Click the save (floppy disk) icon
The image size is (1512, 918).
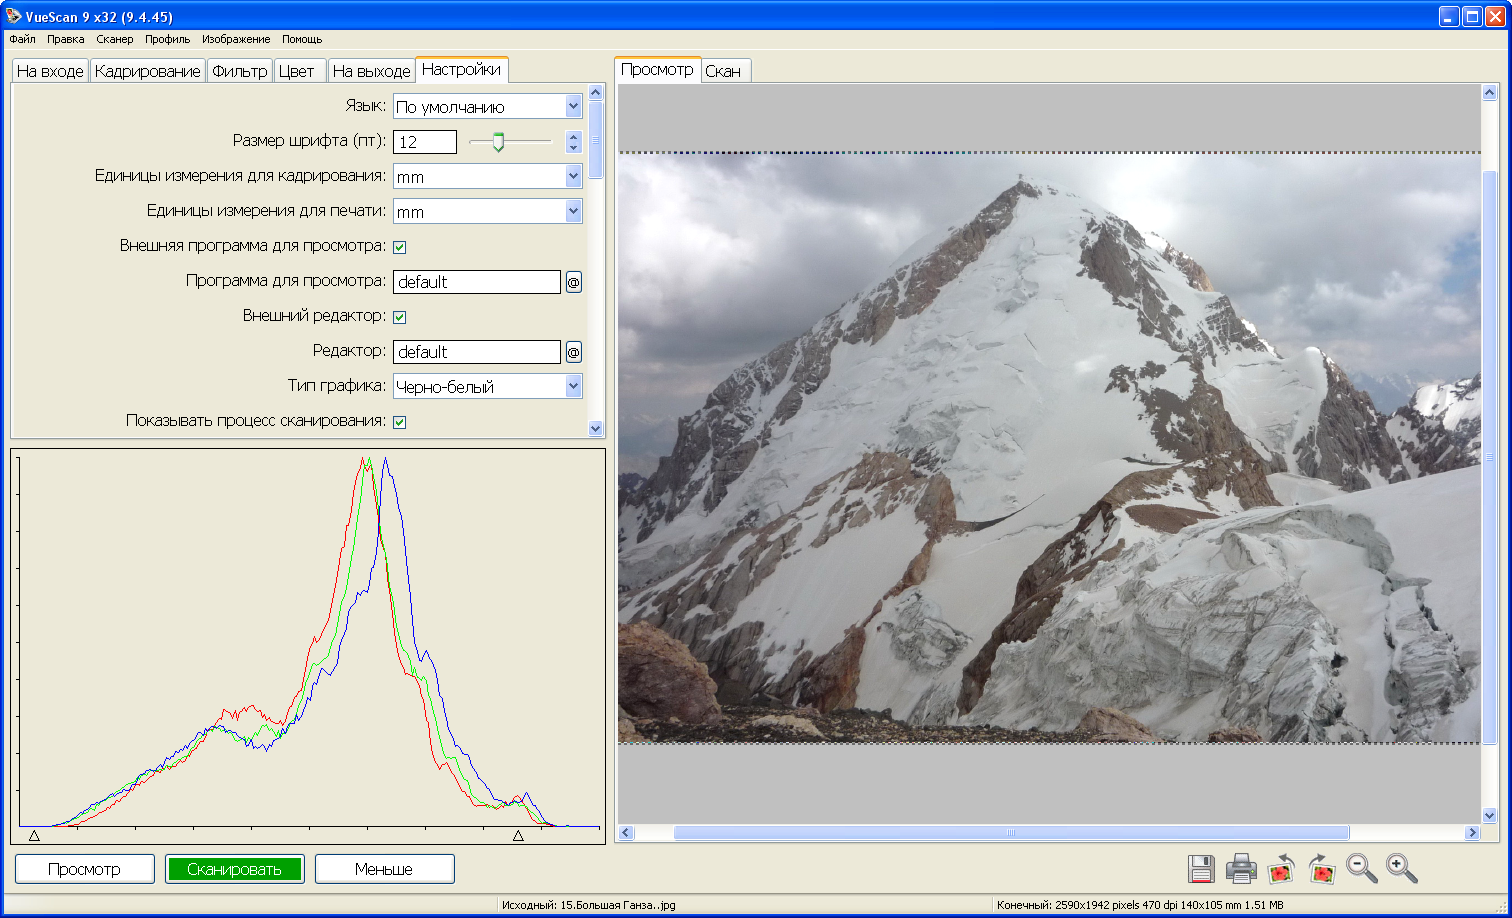click(x=1201, y=869)
